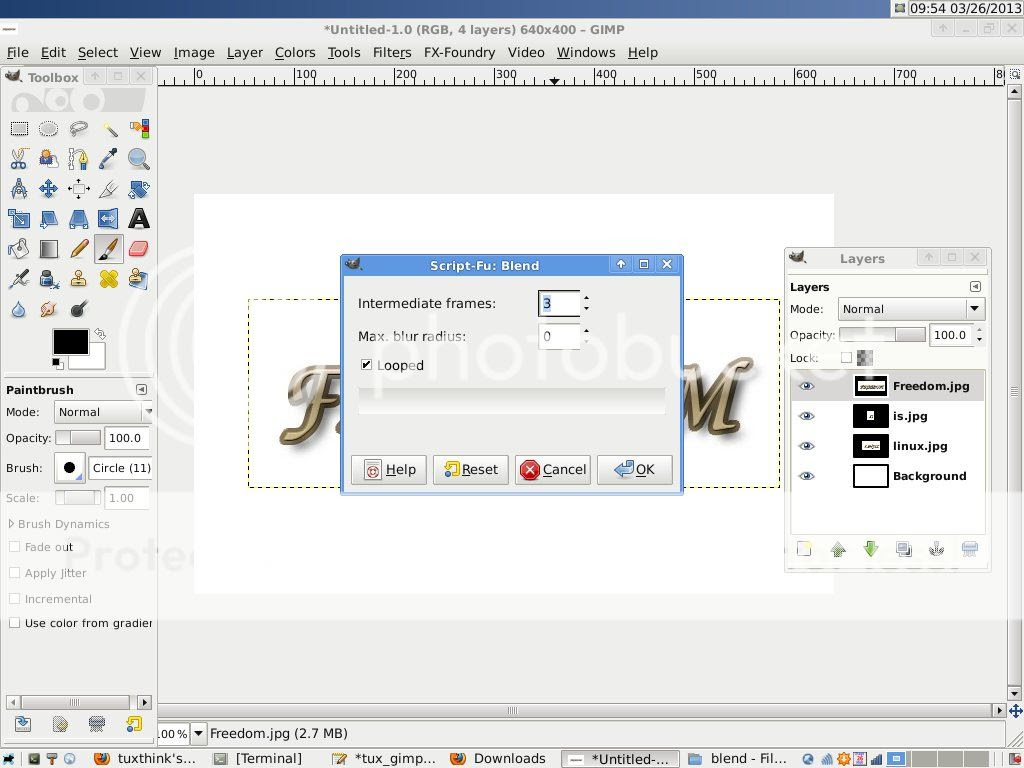
Task: Cancel the Script-Fu Blend dialog
Action: pos(552,470)
